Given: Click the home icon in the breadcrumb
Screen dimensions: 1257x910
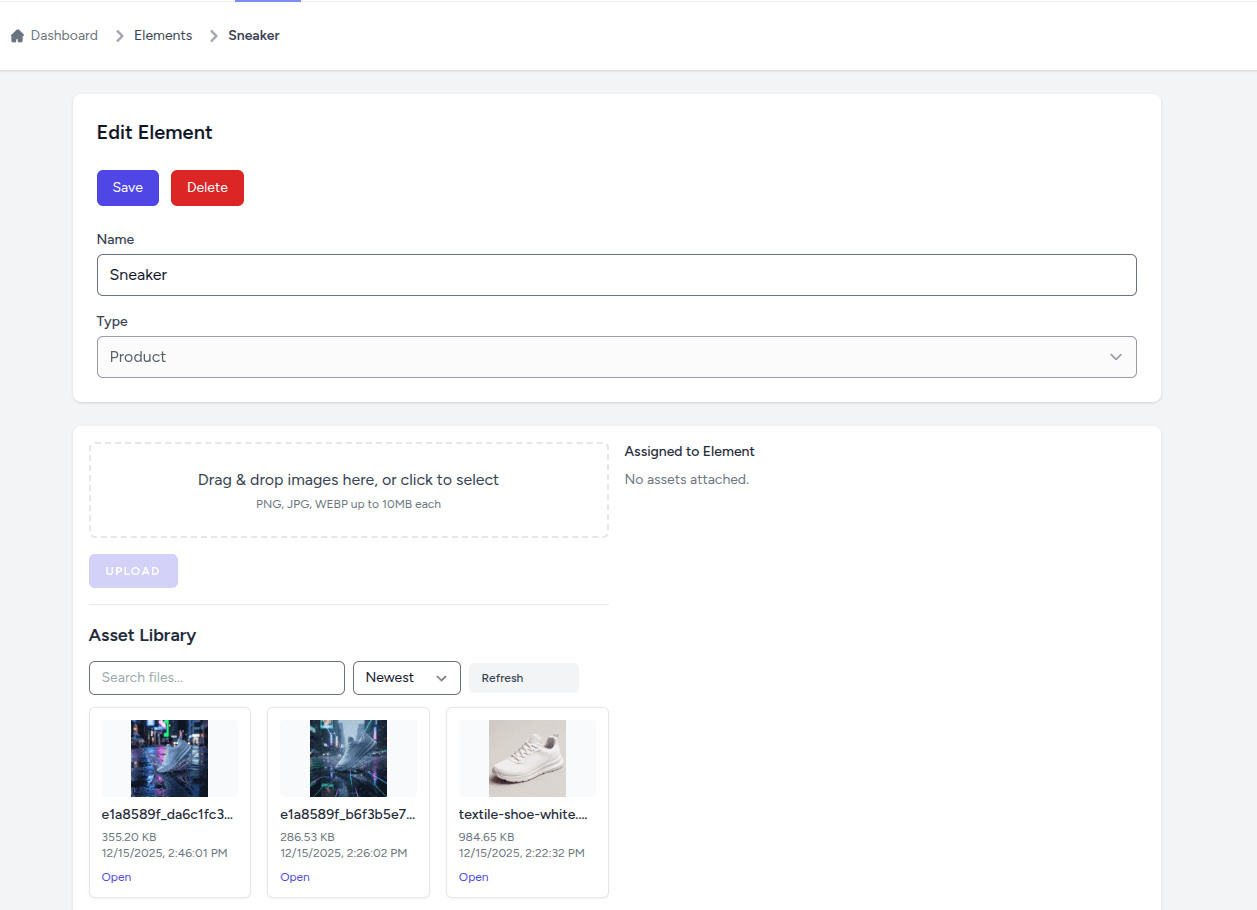Looking at the screenshot, I should (17, 35).
